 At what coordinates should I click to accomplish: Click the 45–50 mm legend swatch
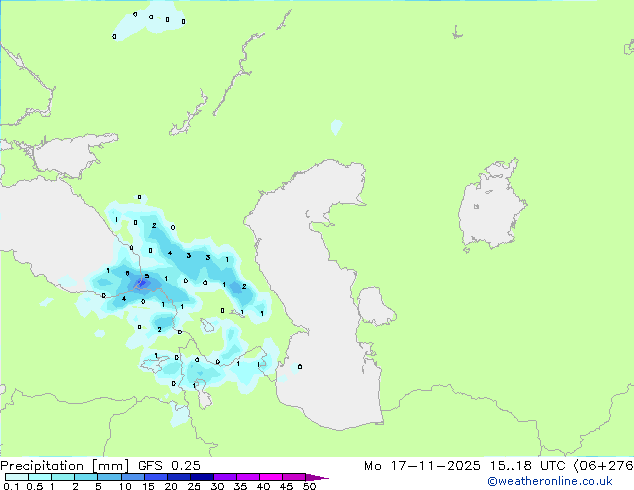click(x=294, y=477)
